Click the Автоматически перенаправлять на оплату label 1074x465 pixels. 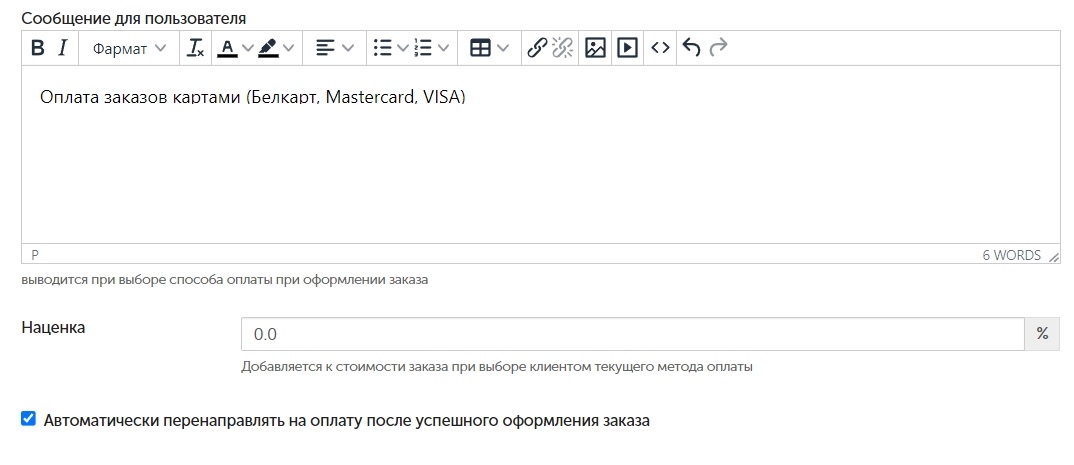pos(347,420)
